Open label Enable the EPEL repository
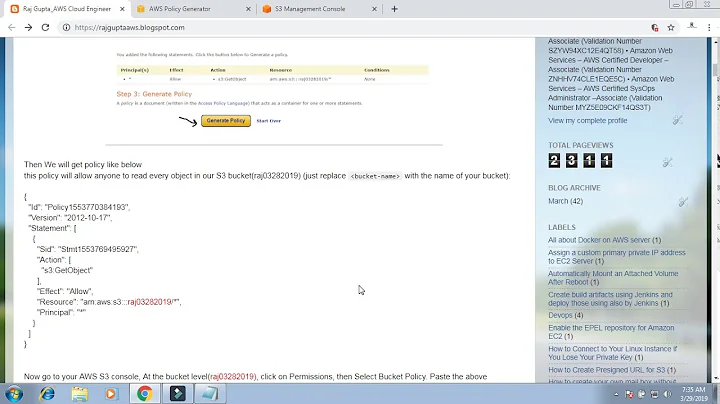This screenshot has width=720, height=404. pyautogui.click(x=611, y=332)
